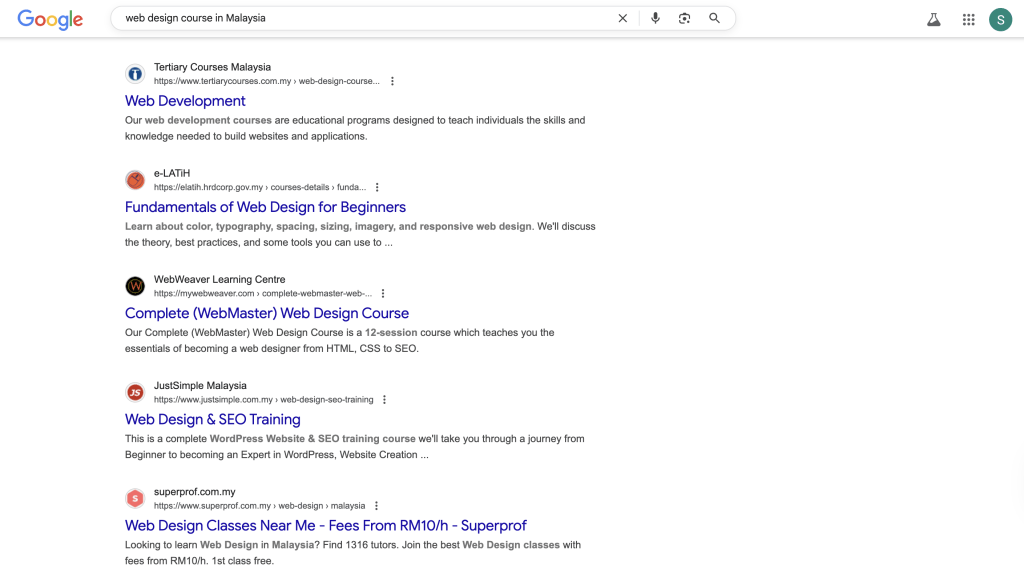This screenshot has width=1024, height=565.
Task: Click the snippet mentioning 1316 tutors
Action: click(353, 552)
